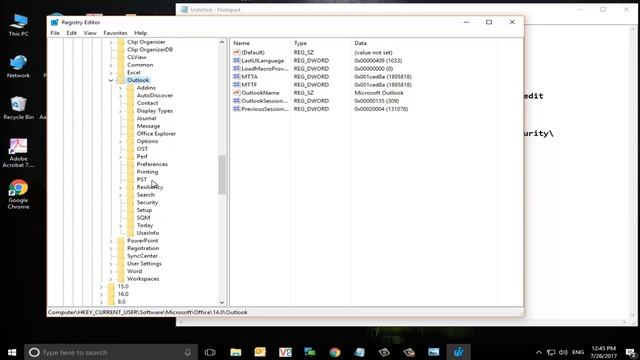This screenshot has height=360, width=640.
Task: Select the UserInfo subkey
Action: tap(148, 233)
